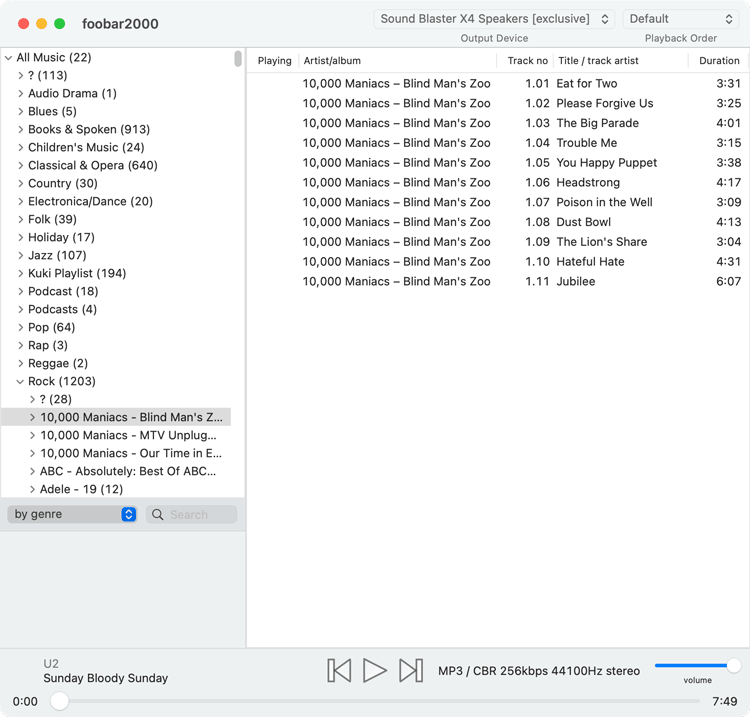Image resolution: width=750 pixels, height=717 pixels.
Task: Sort by Duration column header
Action: (719, 61)
